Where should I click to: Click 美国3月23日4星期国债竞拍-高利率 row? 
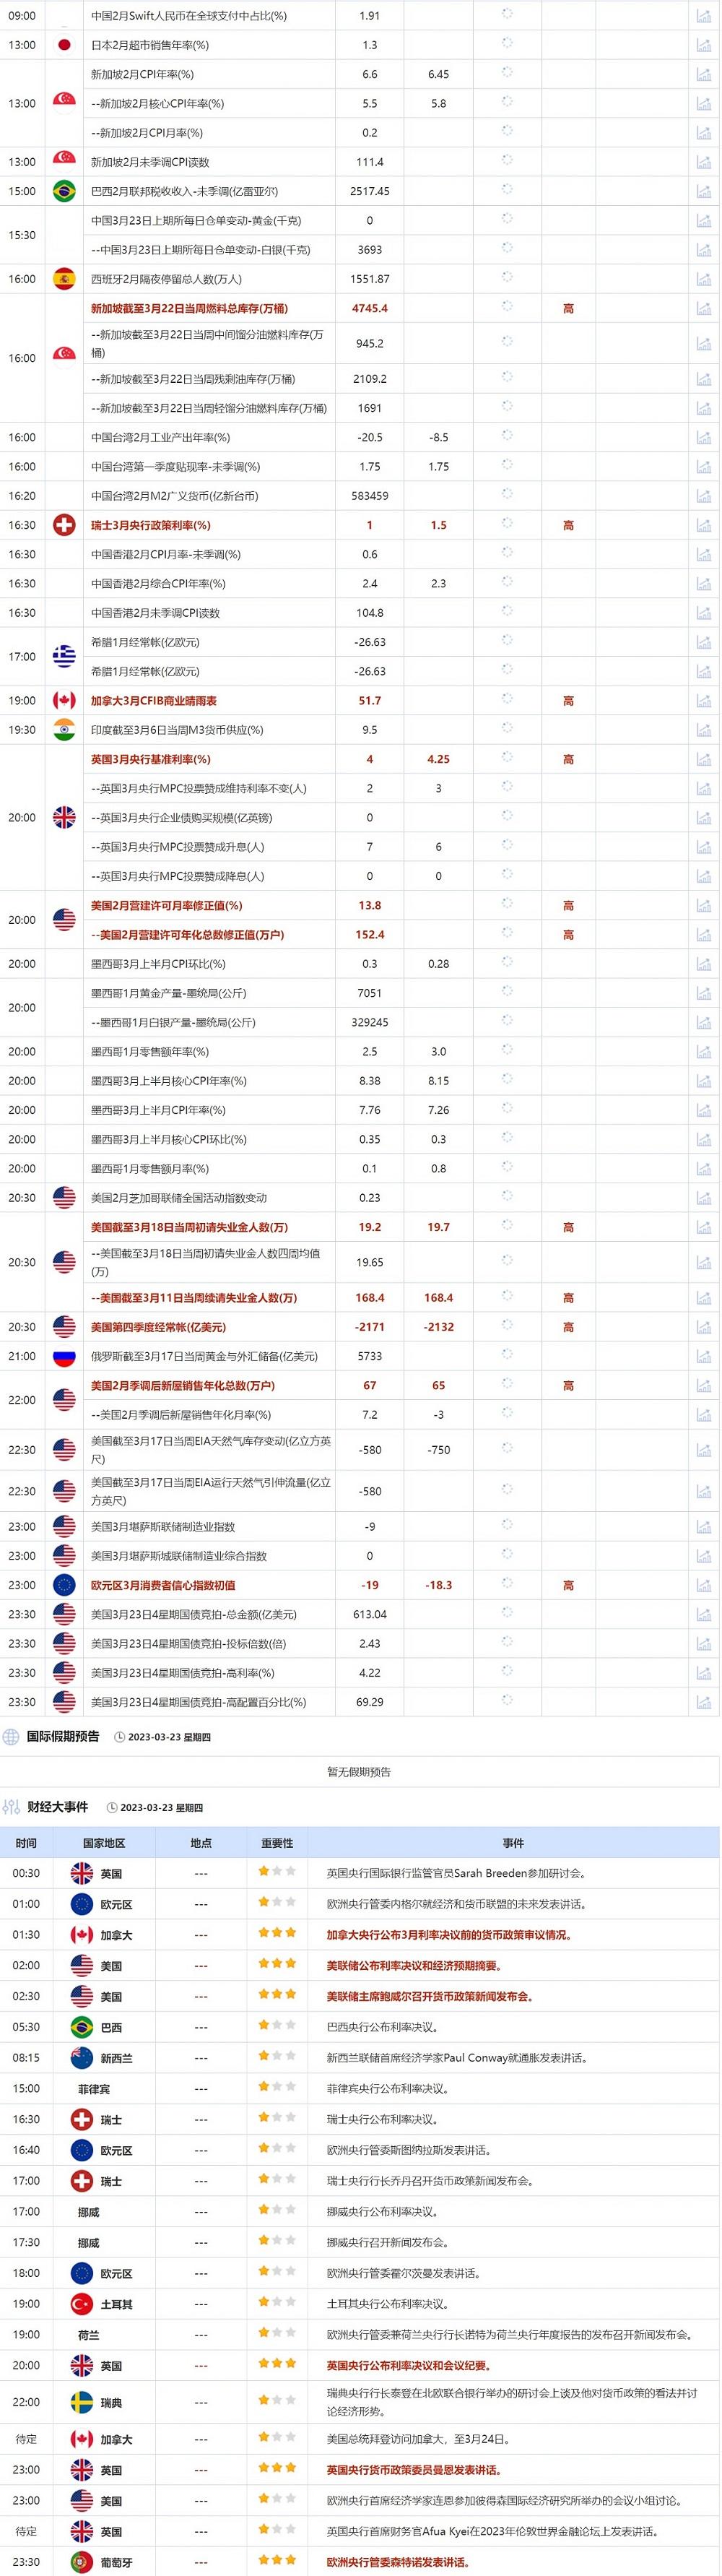(x=360, y=1673)
